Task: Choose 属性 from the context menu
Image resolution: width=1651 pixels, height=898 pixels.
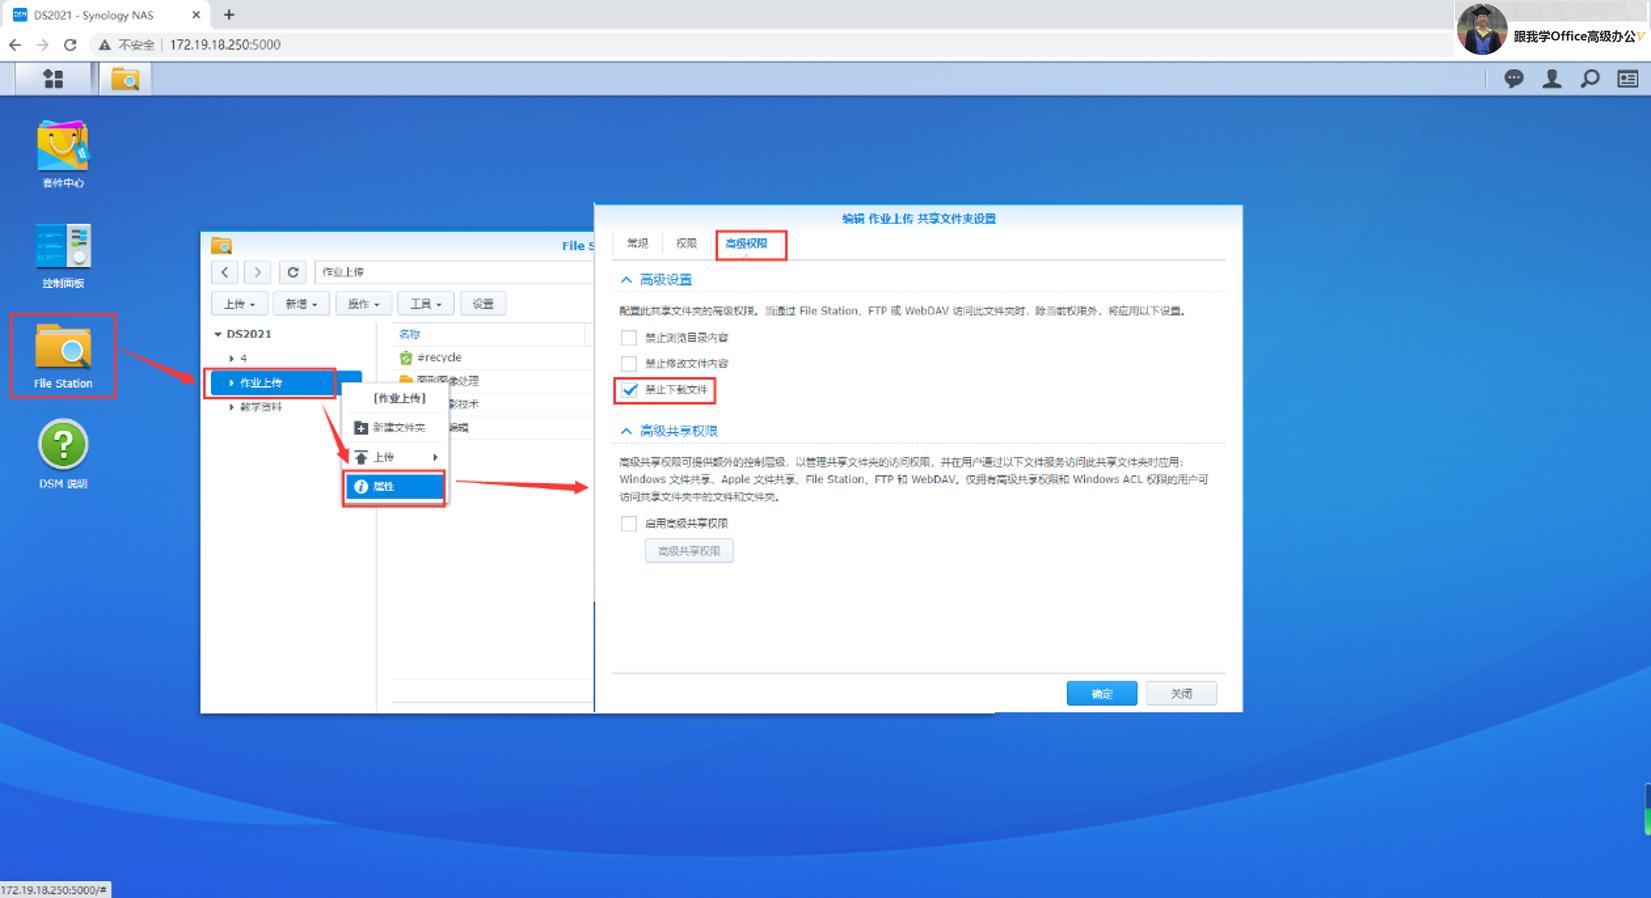Action: click(x=395, y=487)
